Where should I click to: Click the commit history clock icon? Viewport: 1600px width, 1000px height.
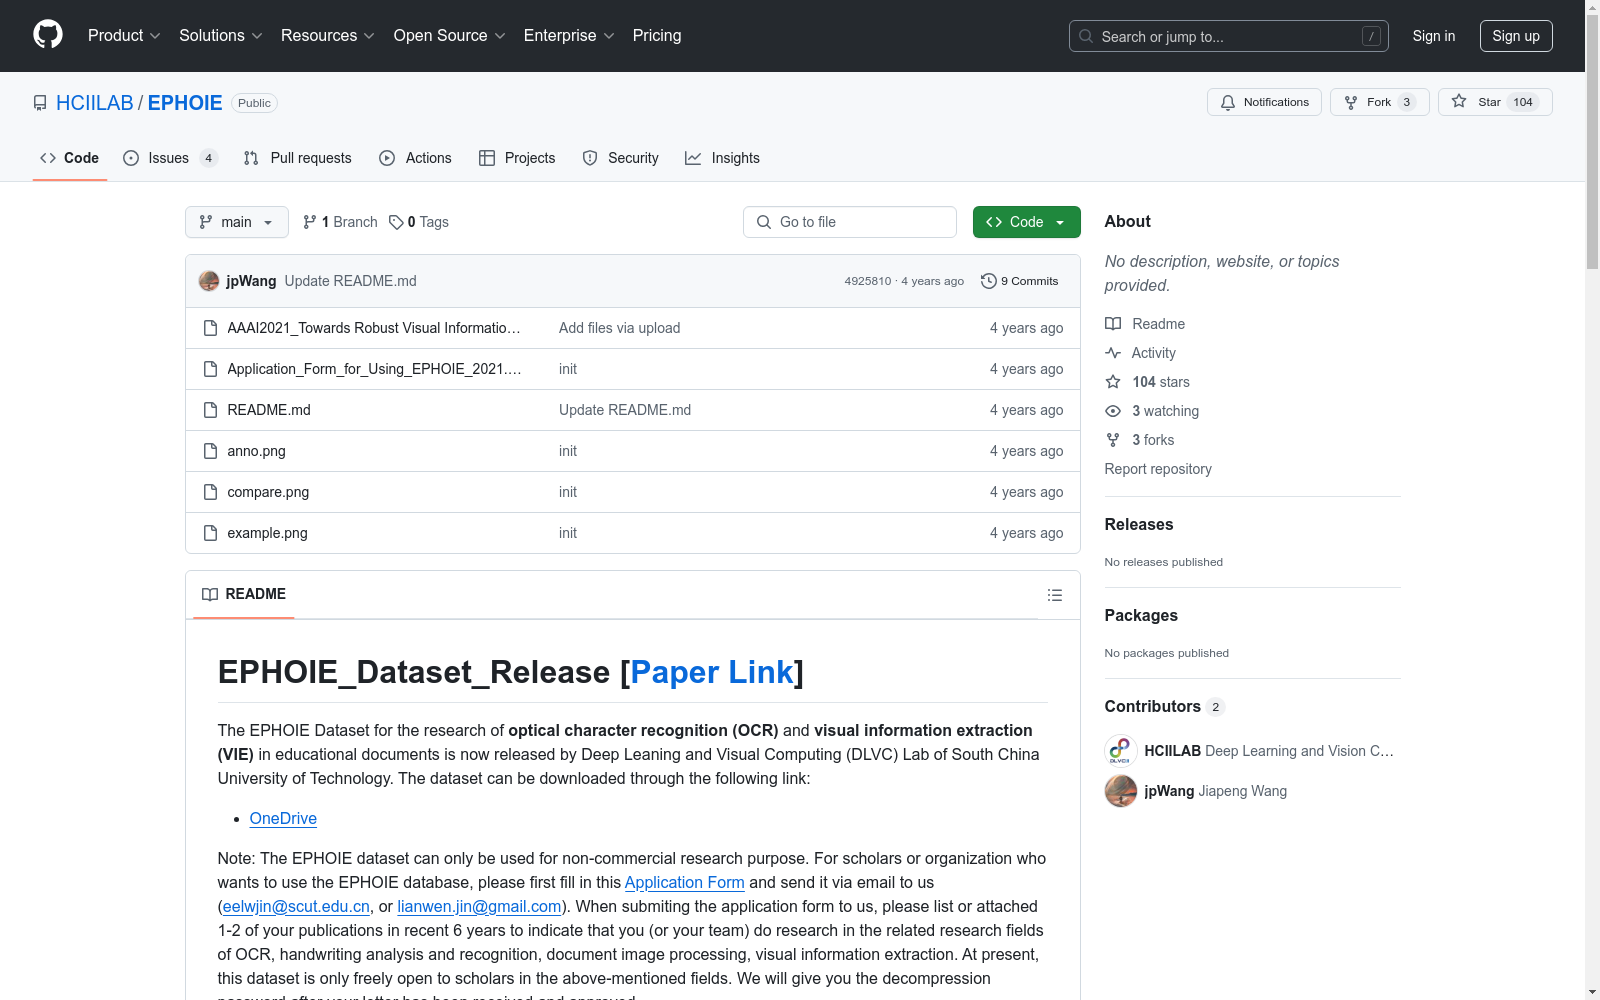point(989,281)
